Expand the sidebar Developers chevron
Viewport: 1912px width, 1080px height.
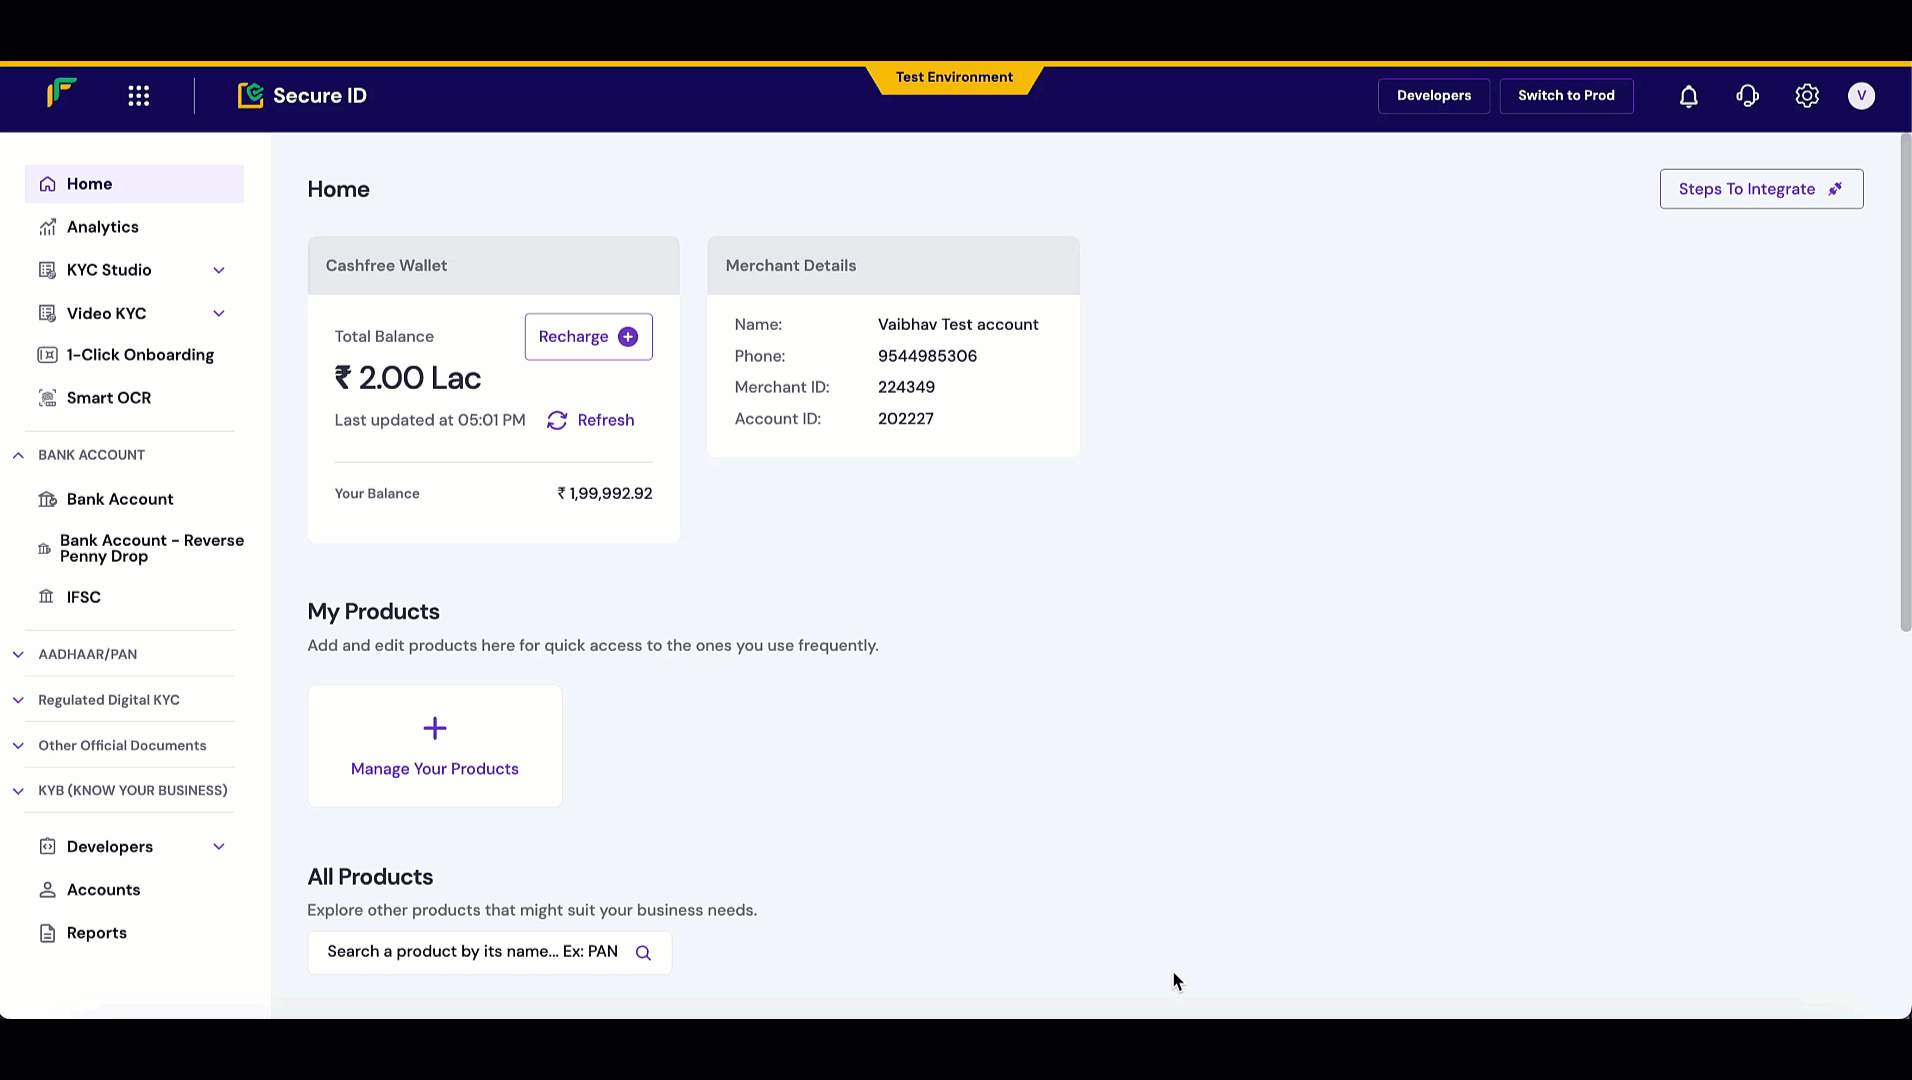(219, 847)
